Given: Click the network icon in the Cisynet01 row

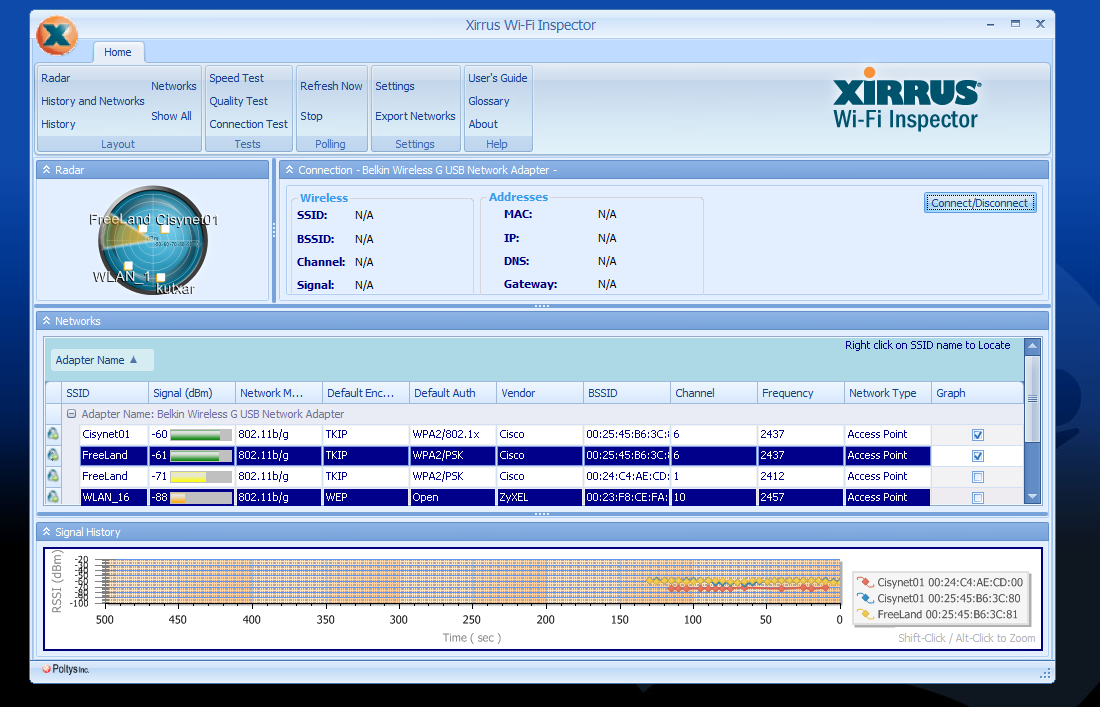Looking at the screenshot, I should 53,434.
